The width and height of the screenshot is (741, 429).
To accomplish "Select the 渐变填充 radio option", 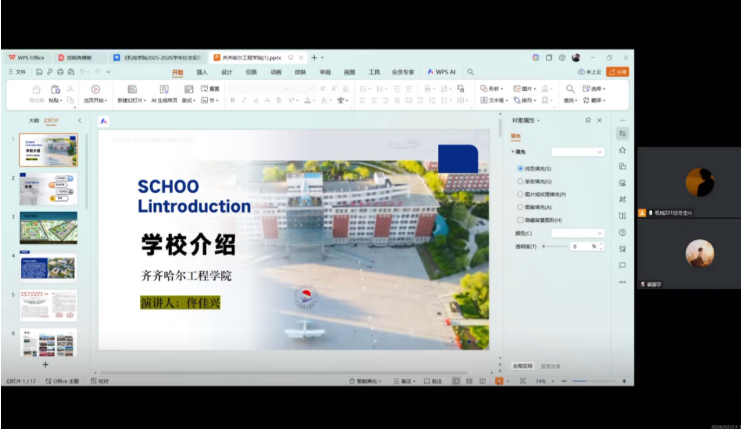I will click(x=521, y=181).
